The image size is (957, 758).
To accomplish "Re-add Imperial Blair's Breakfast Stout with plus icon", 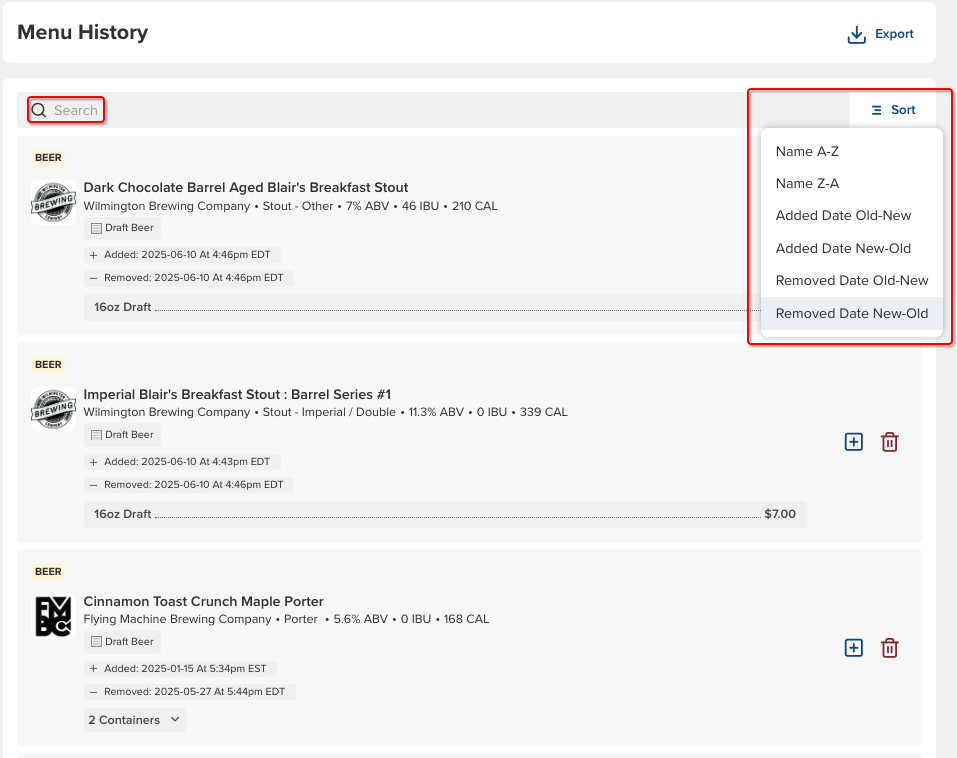I will [853, 441].
